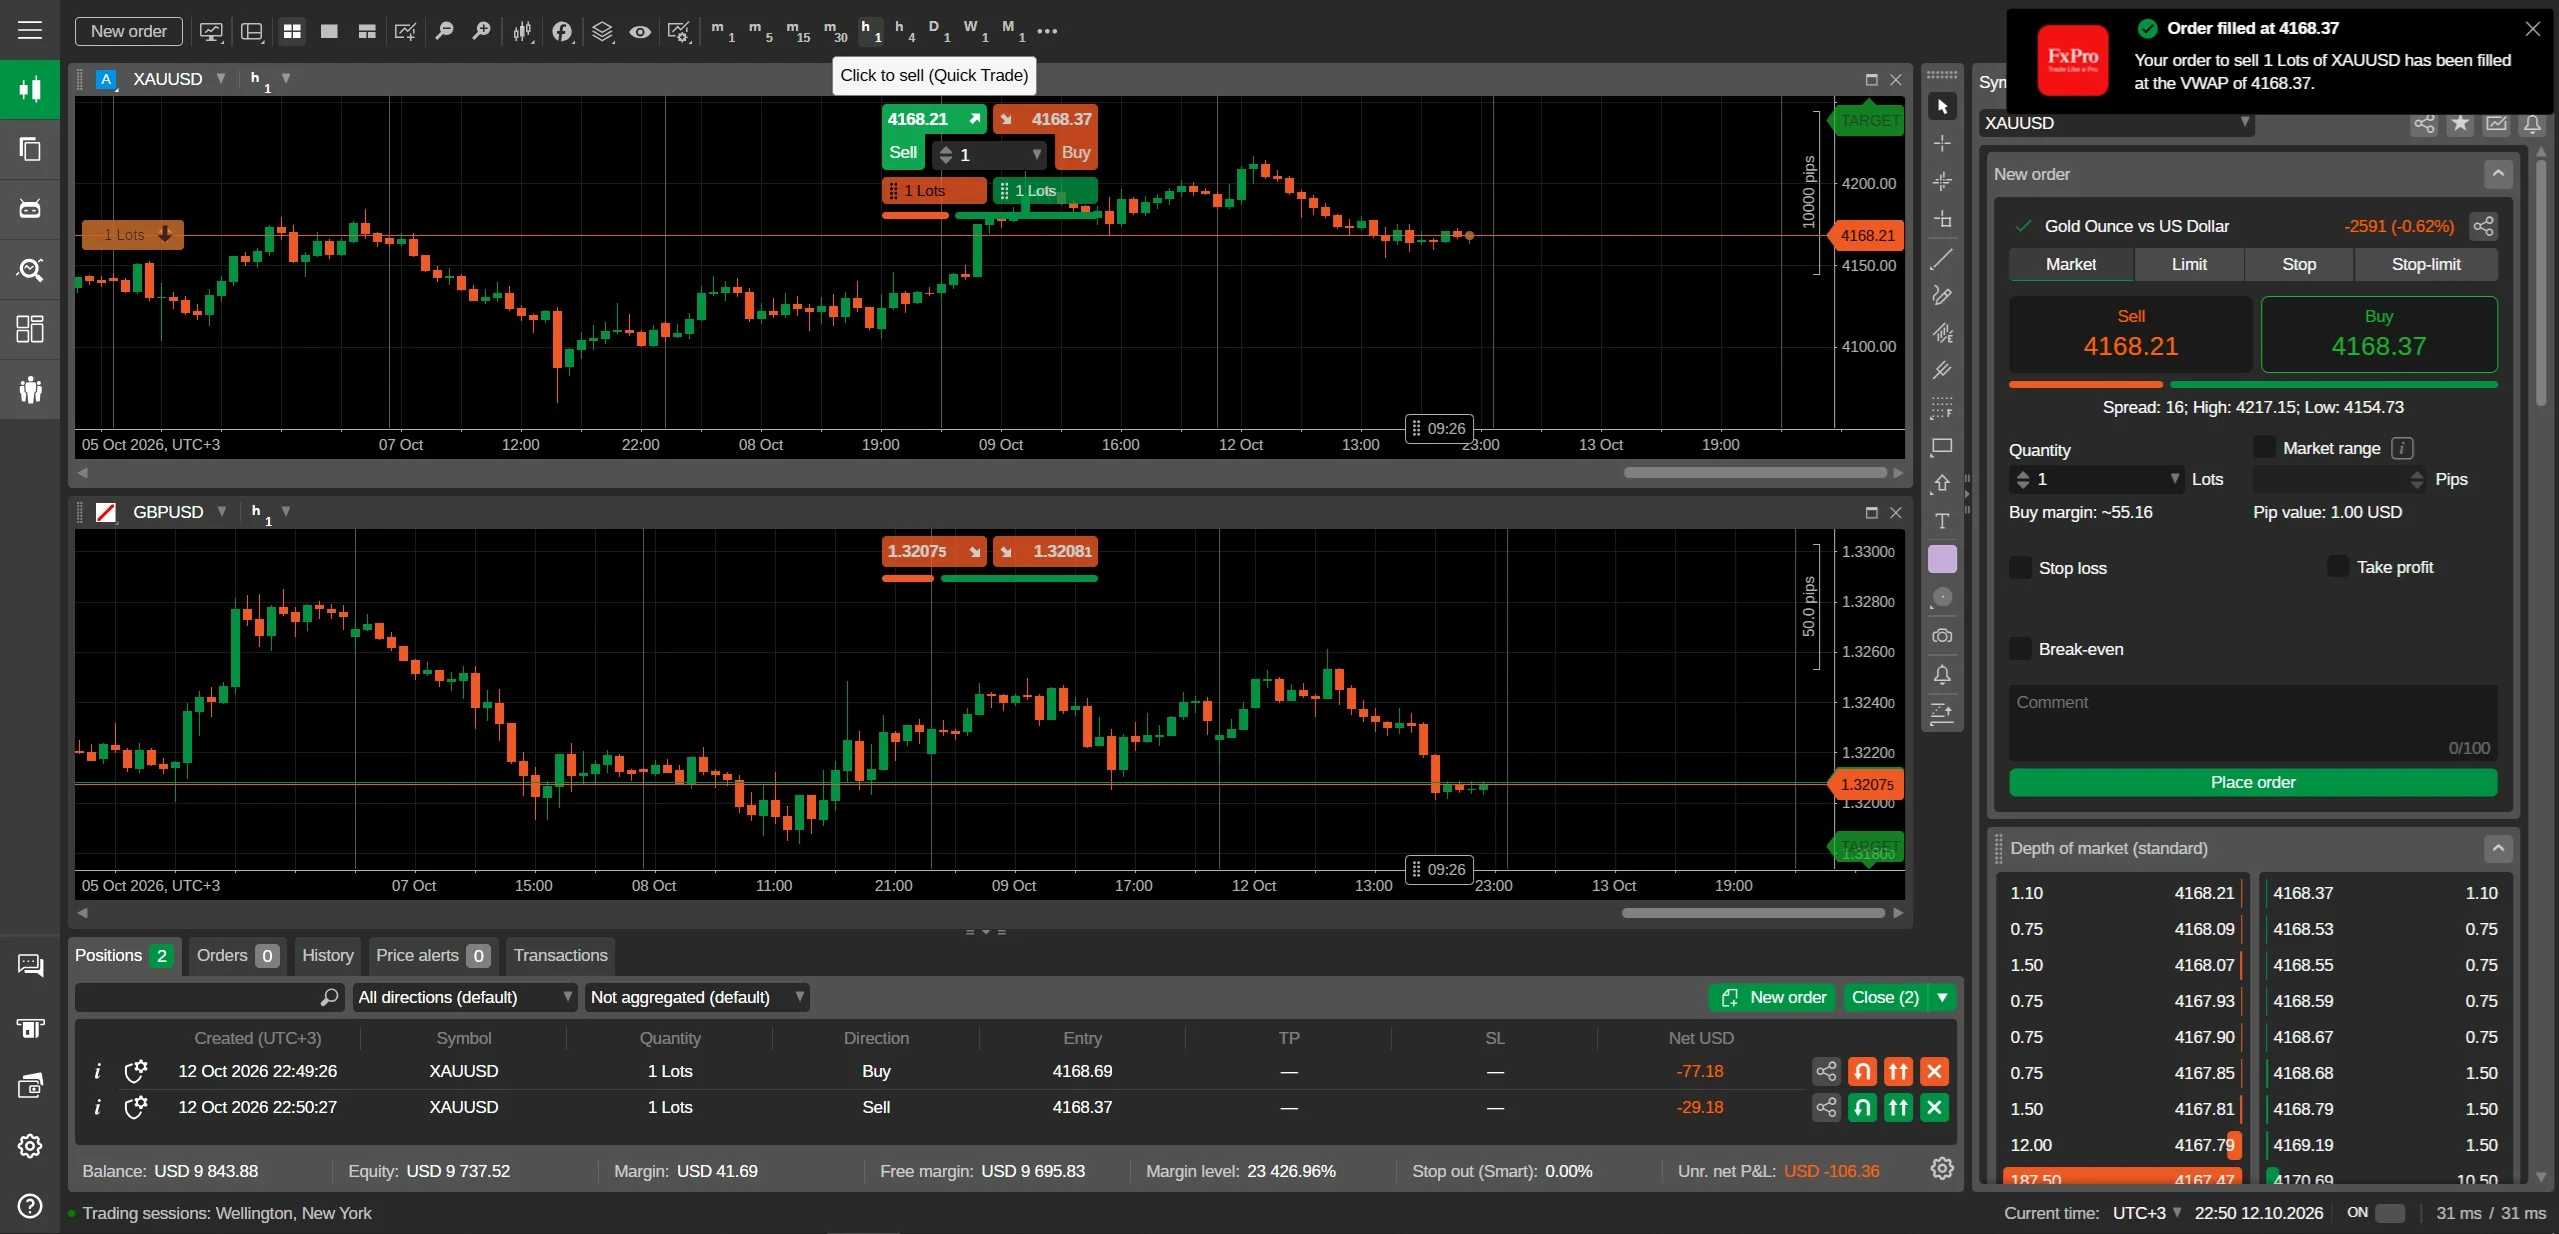Select the rectangle shape tool
Screen dimensions: 2559x1234
[1942, 446]
